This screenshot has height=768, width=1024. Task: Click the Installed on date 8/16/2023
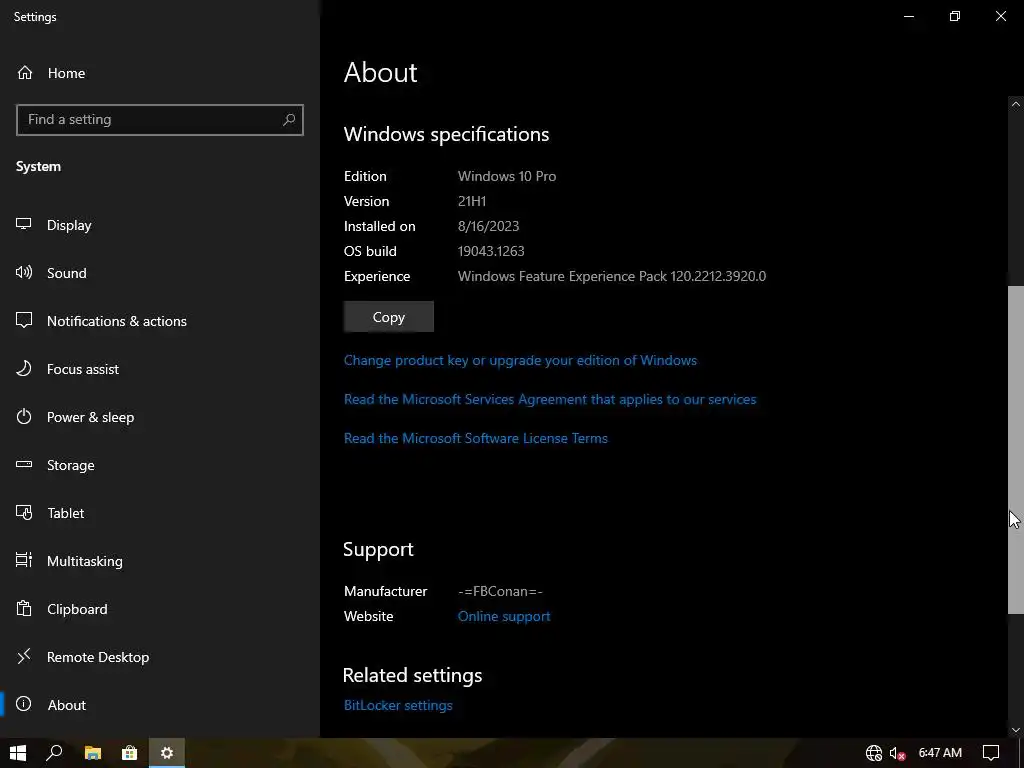(488, 227)
